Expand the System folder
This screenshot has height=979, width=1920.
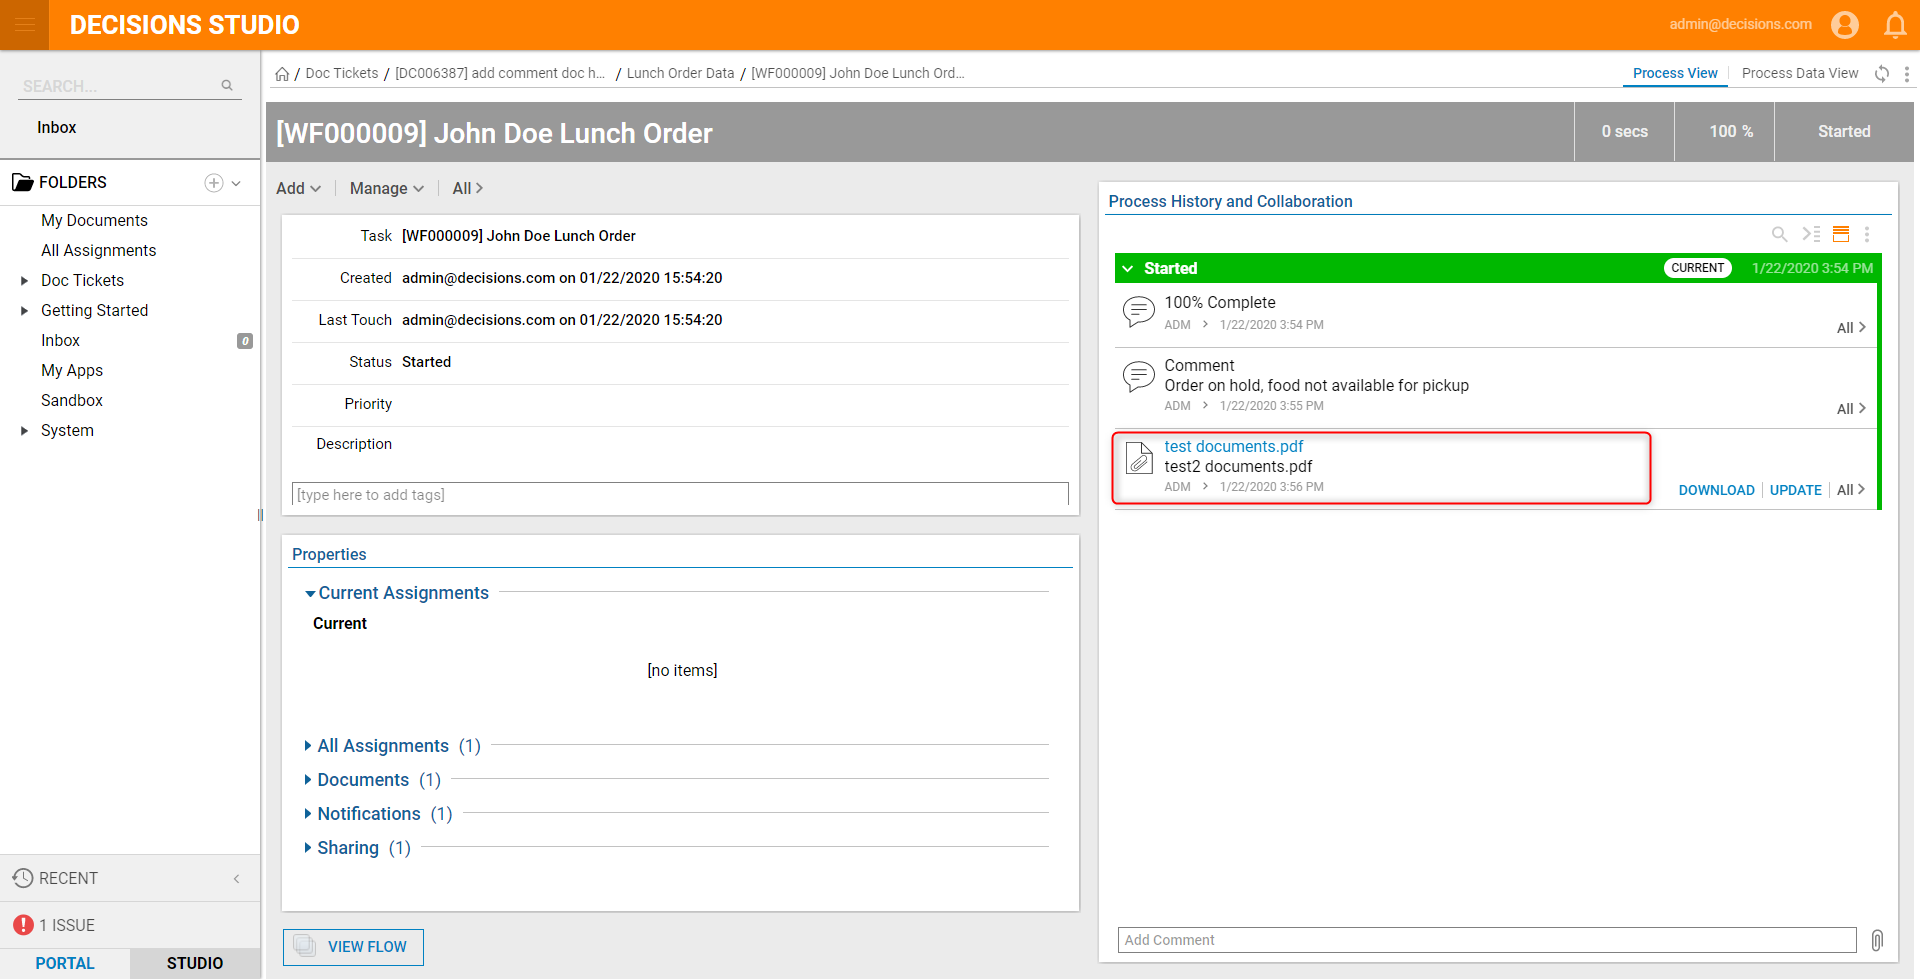[x=24, y=431]
